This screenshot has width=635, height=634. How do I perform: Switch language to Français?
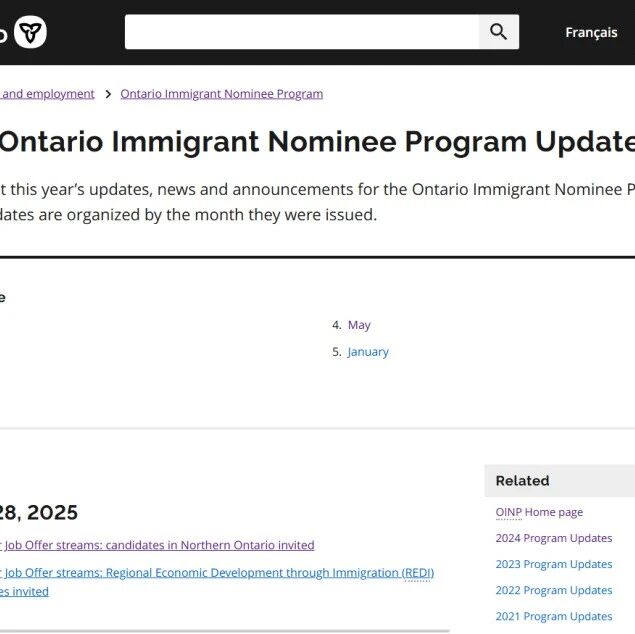click(x=591, y=32)
